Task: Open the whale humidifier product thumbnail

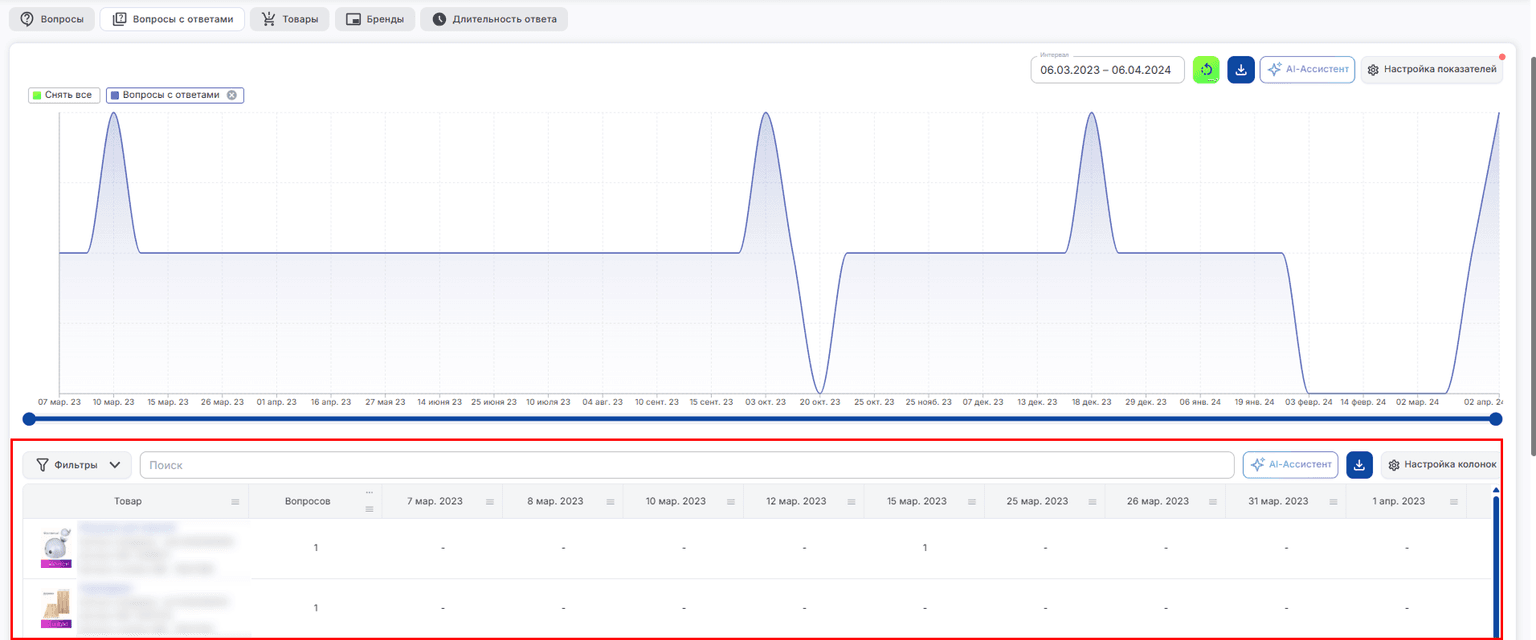Action: pos(56,548)
